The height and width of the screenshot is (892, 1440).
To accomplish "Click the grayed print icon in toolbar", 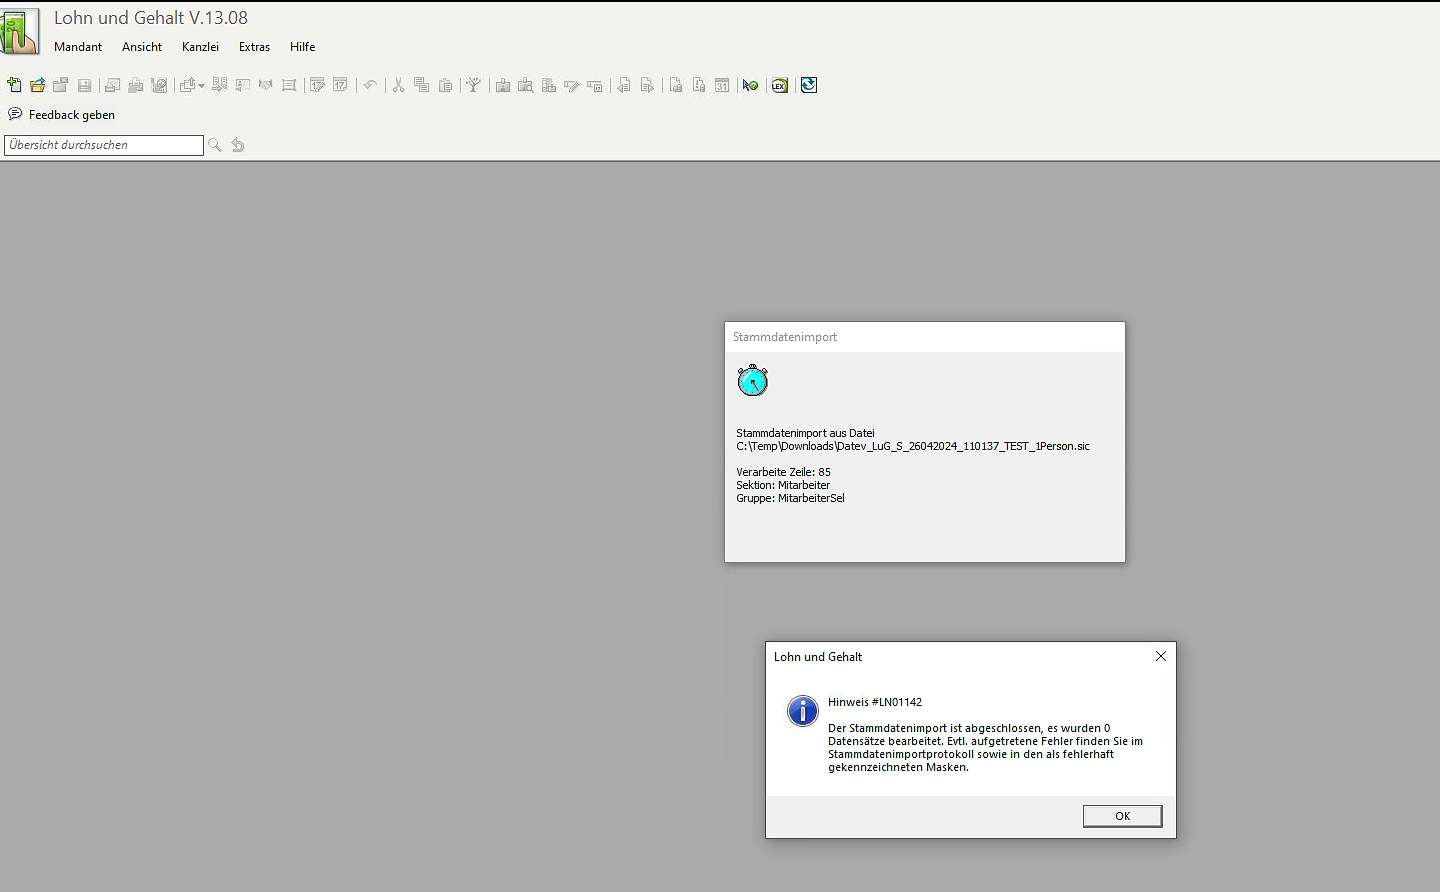I will click(135, 85).
